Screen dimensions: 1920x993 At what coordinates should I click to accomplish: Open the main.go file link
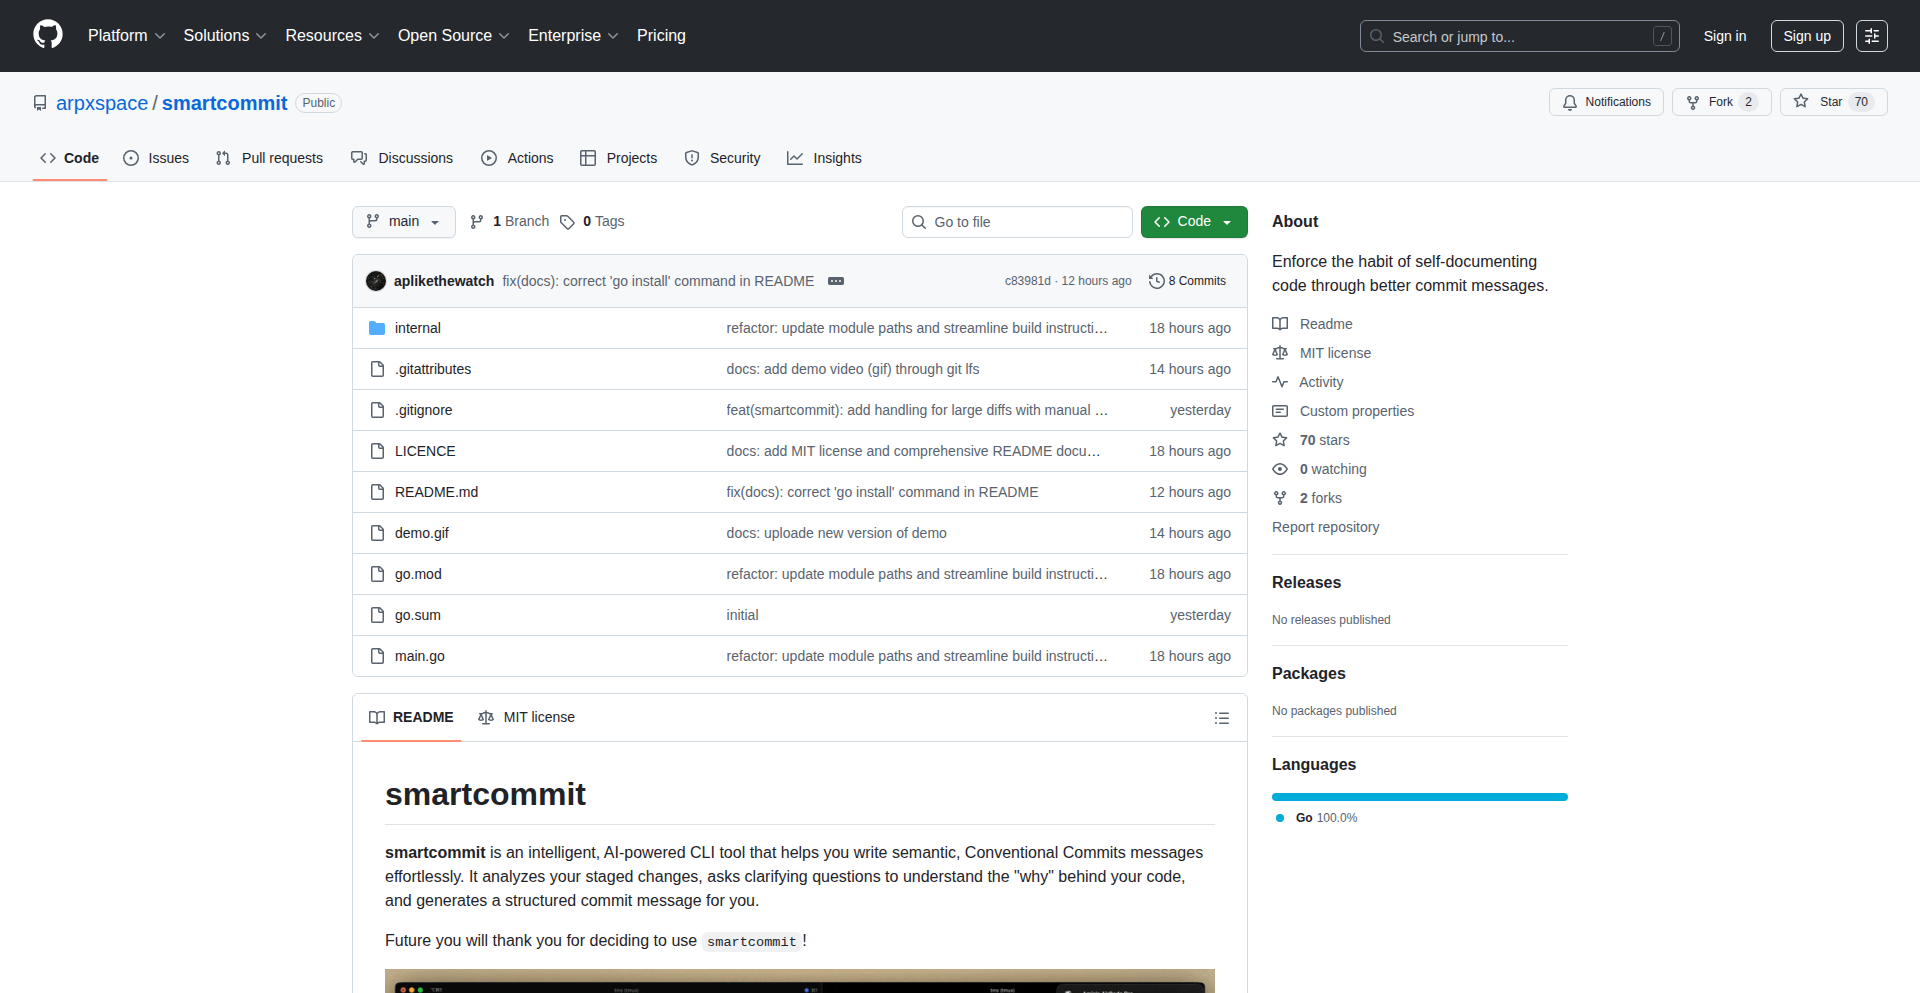click(419, 656)
